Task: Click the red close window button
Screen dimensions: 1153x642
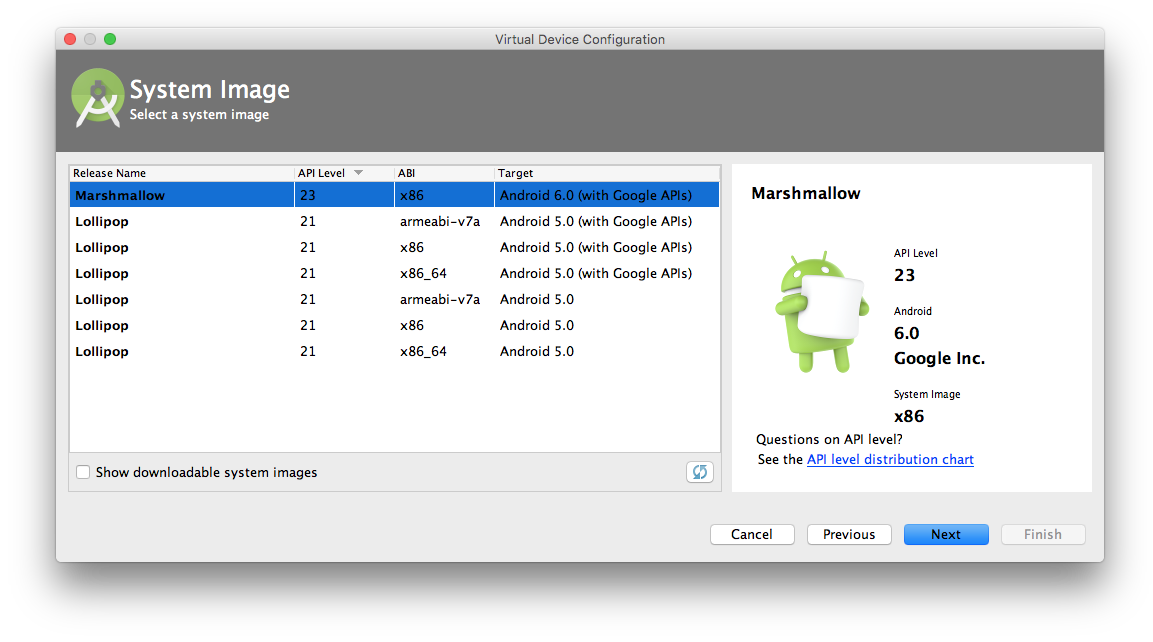Action: point(71,39)
